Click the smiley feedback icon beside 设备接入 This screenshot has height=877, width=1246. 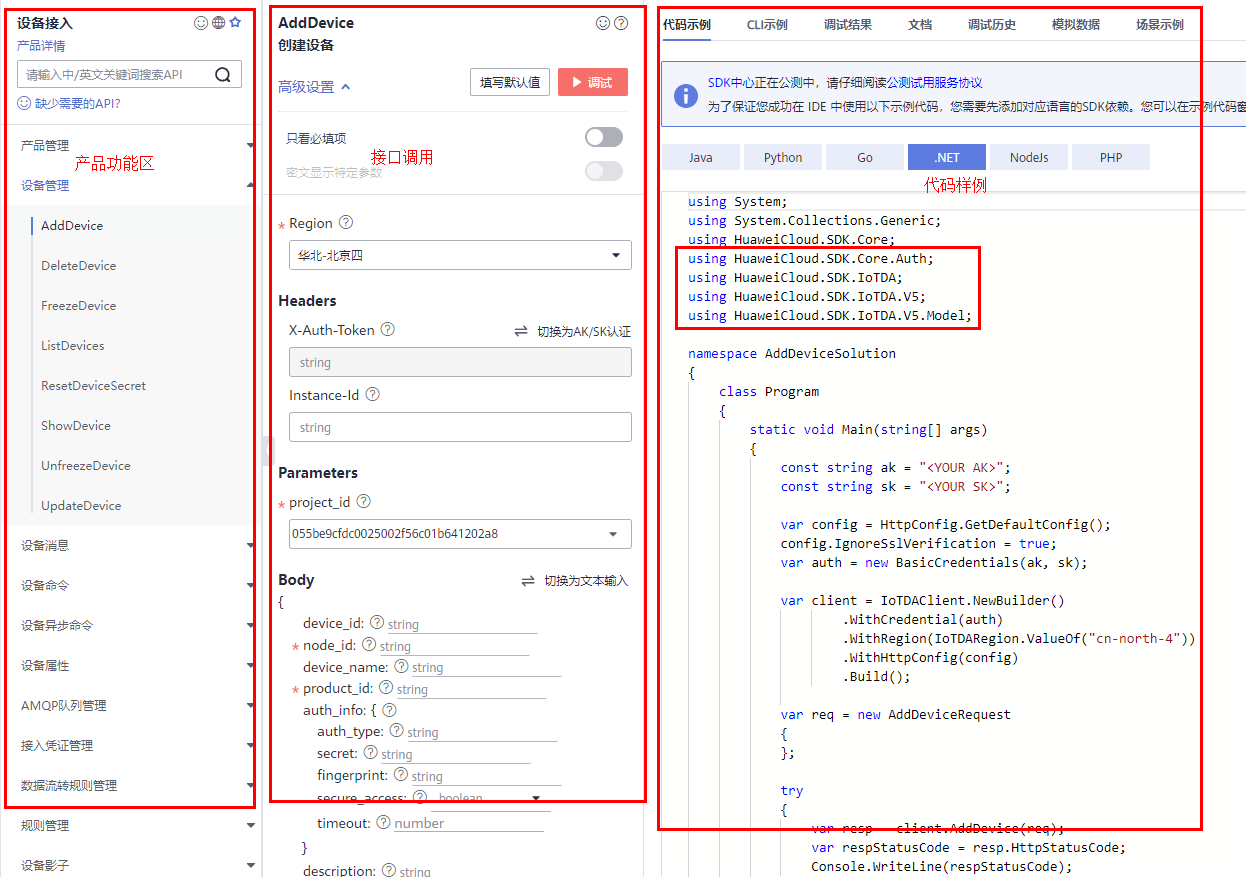200,22
